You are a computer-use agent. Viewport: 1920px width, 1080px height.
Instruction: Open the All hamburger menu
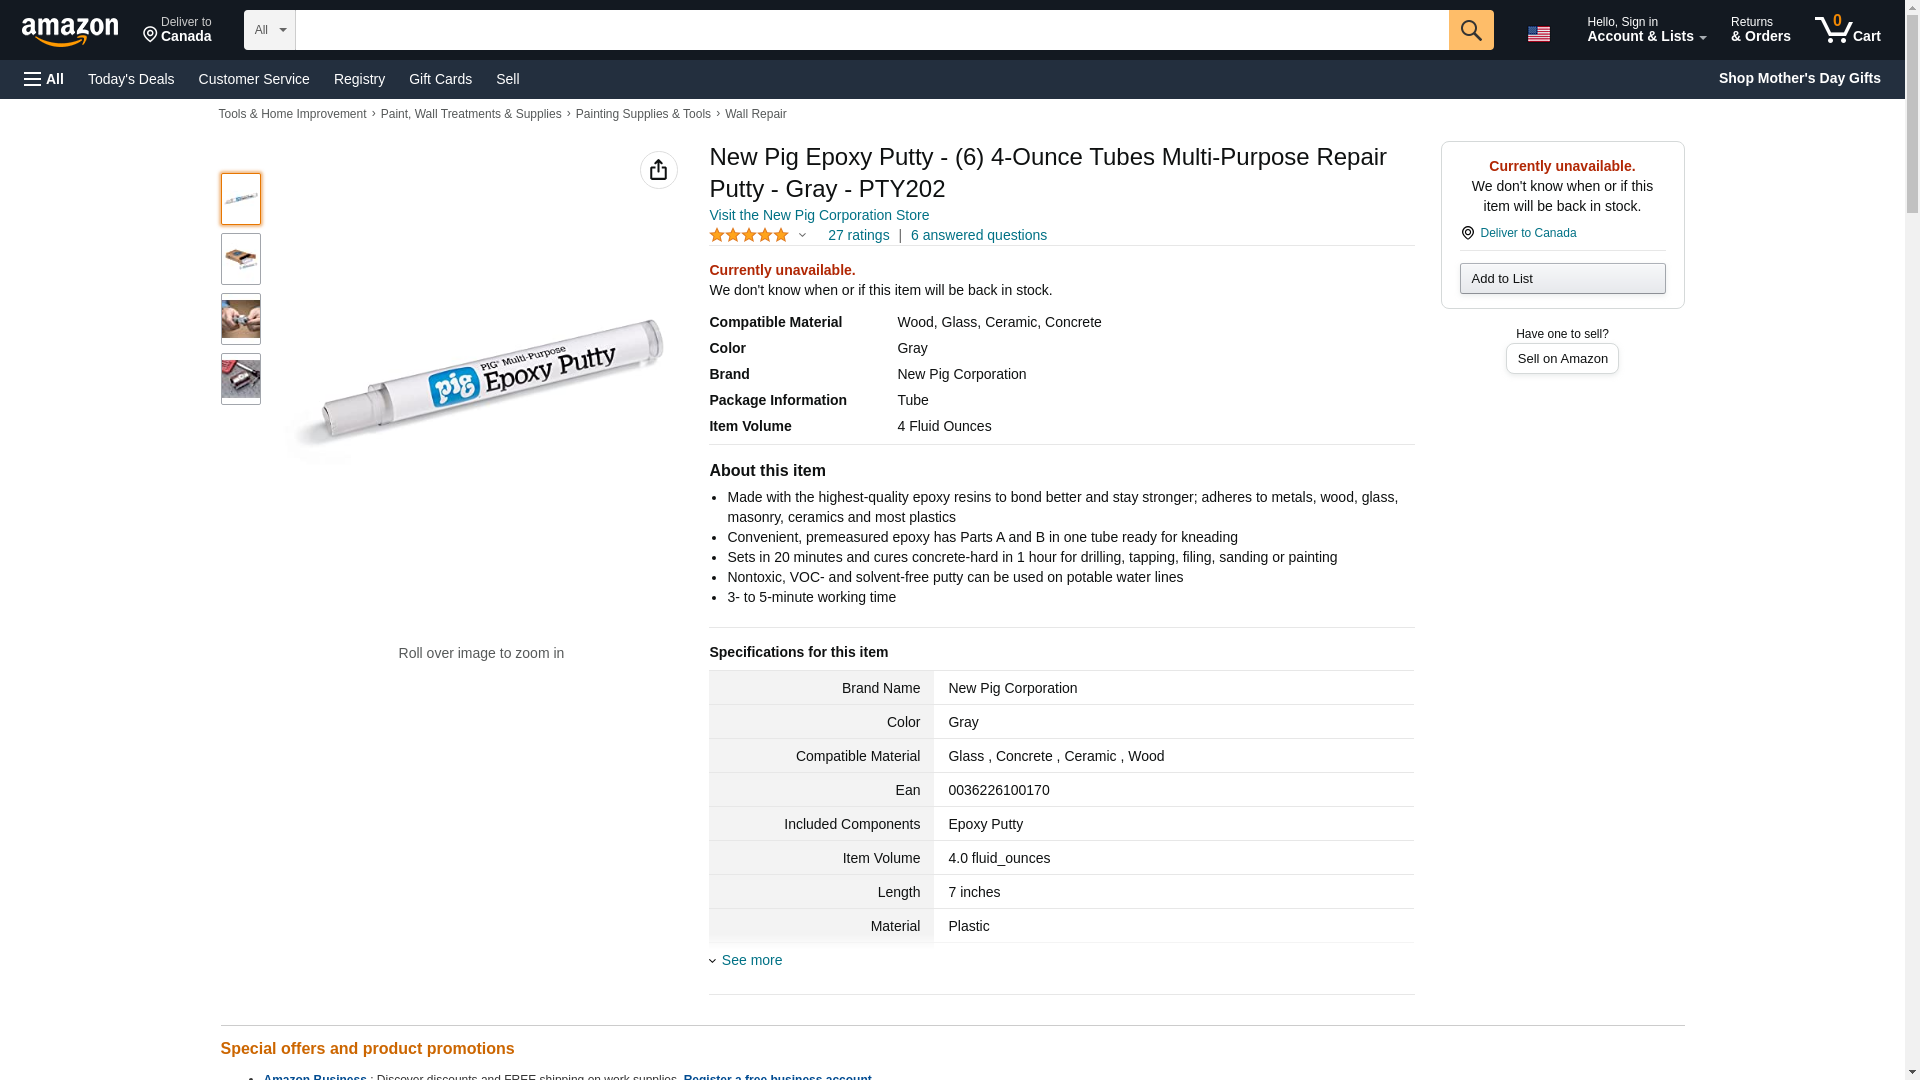click(44, 79)
